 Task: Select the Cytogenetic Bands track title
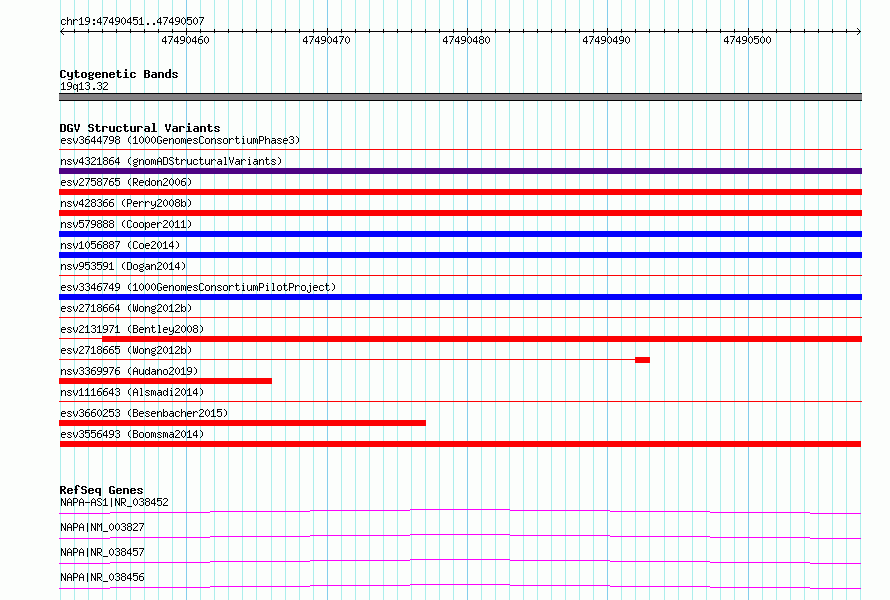[119, 74]
